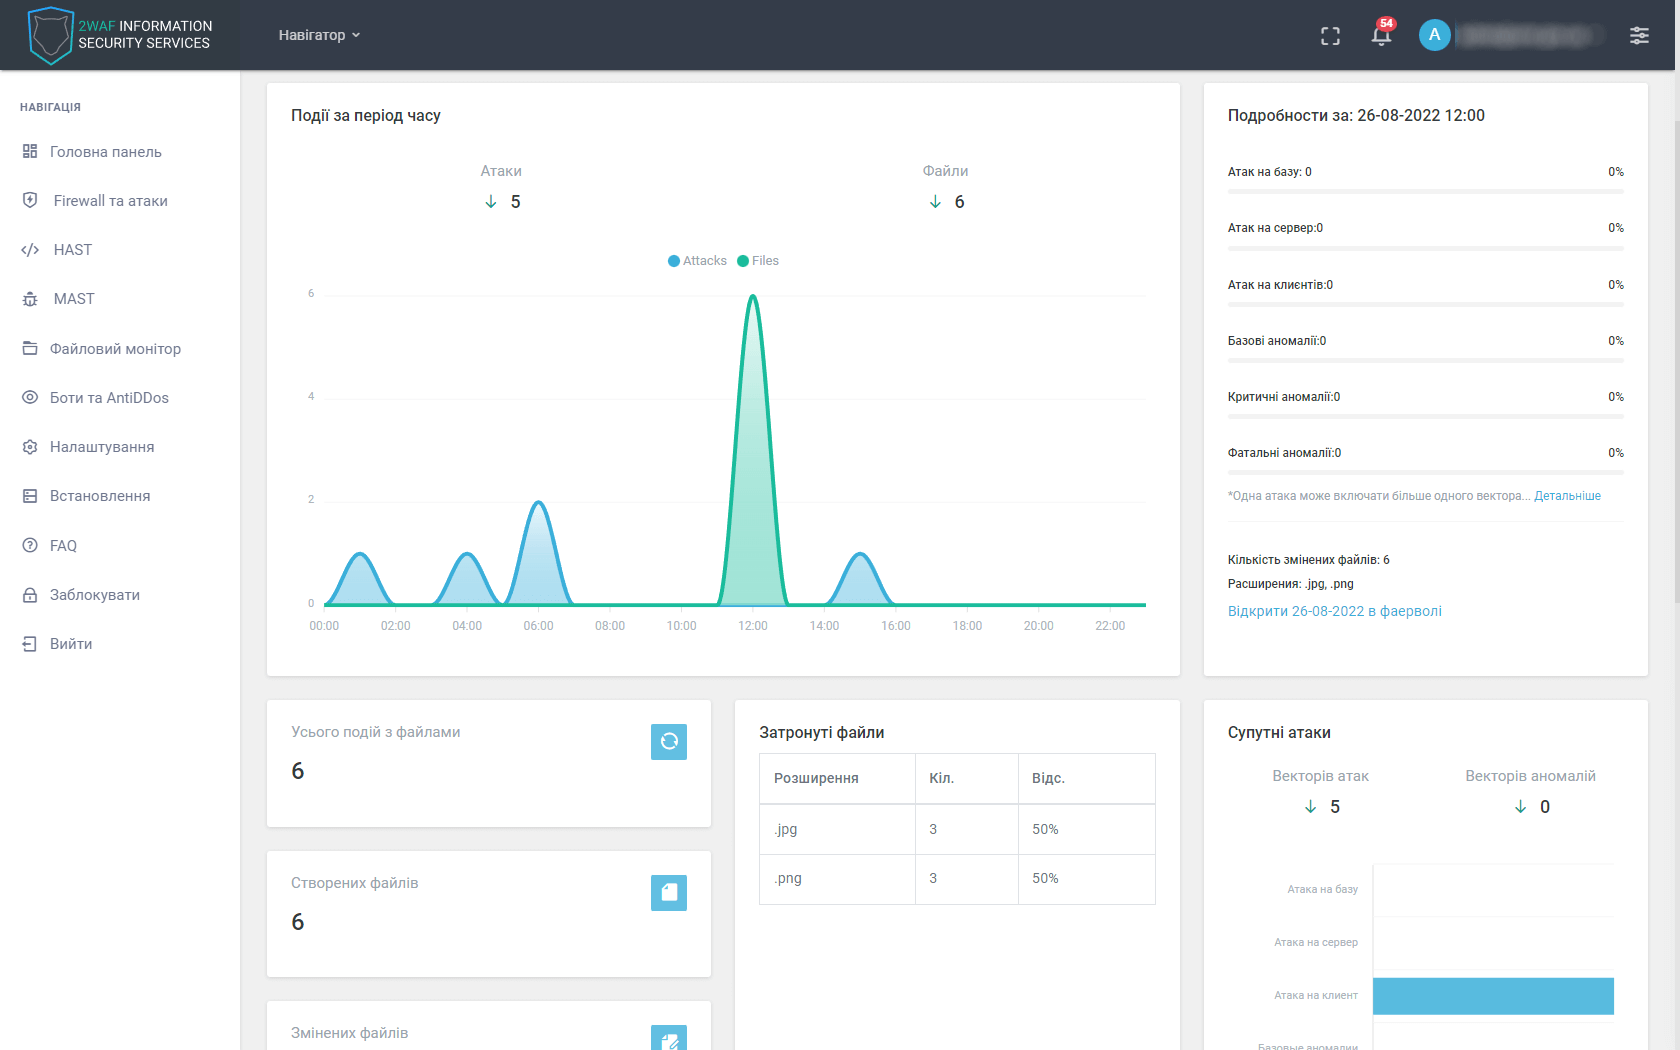The height and width of the screenshot is (1050, 1680).
Task: Select Боти та AntiDDos icon
Action: coord(30,397)
